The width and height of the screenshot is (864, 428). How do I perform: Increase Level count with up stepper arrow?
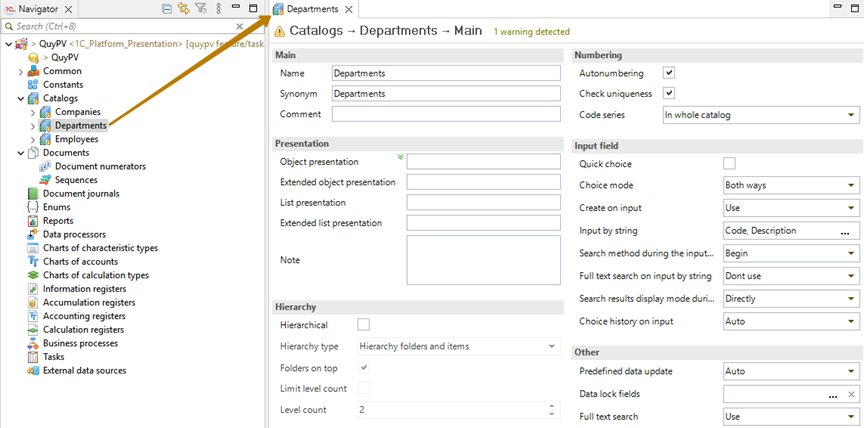coord(552,405)
